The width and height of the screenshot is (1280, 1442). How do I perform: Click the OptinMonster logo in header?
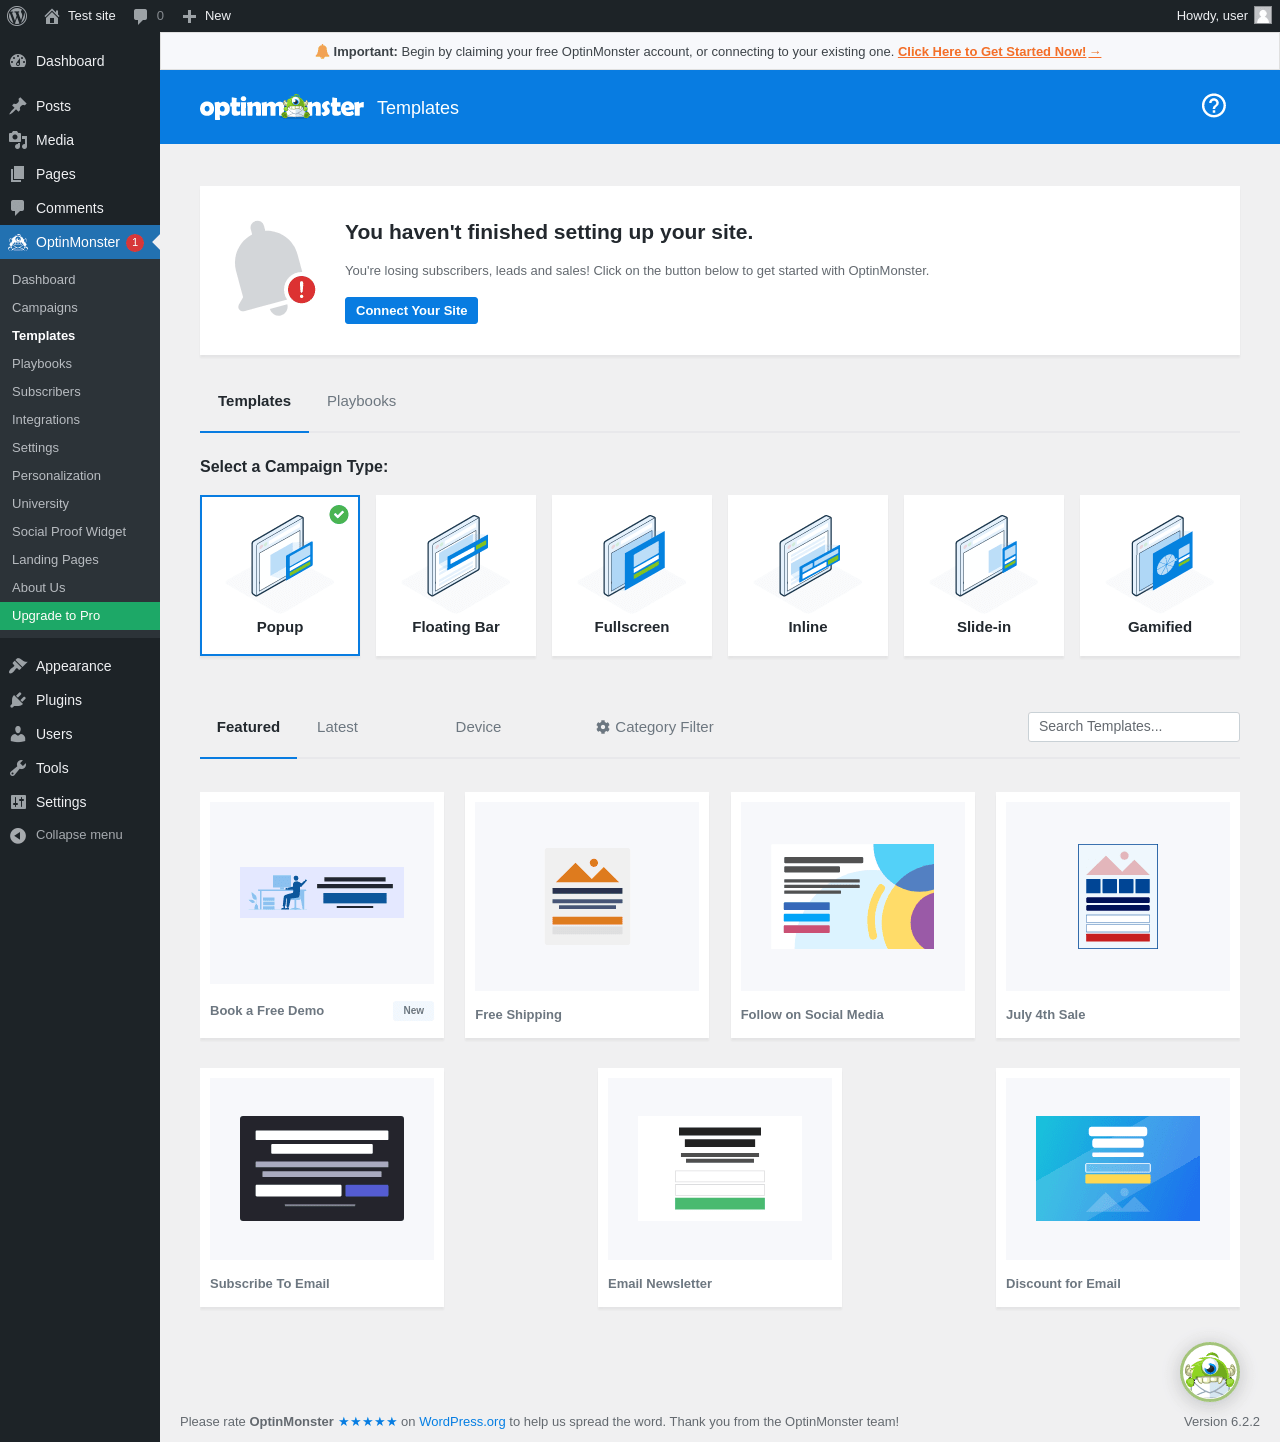[x=282, y=107]
